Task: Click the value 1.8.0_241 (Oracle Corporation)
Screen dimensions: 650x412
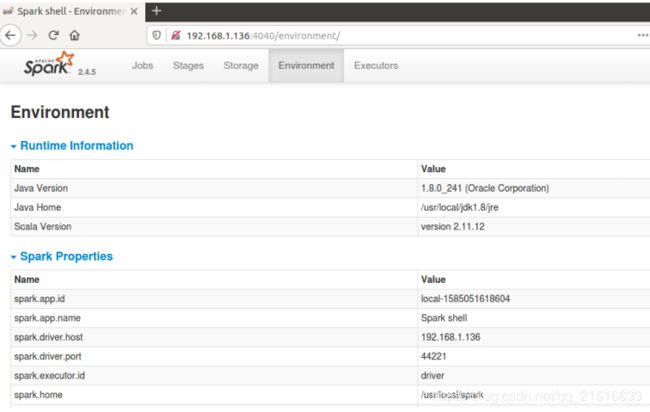Action: click(485, 188)
